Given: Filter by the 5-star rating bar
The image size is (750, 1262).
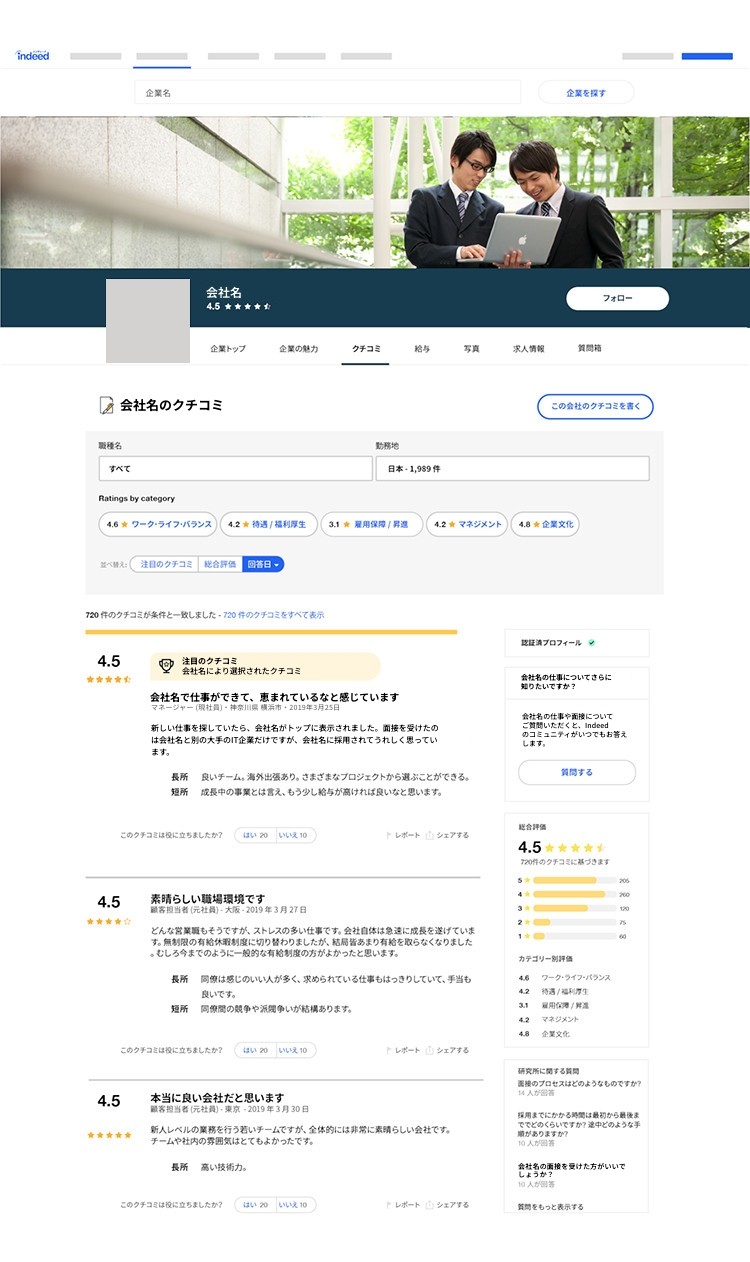Looking at the screenshot, I should pos(573,880).
